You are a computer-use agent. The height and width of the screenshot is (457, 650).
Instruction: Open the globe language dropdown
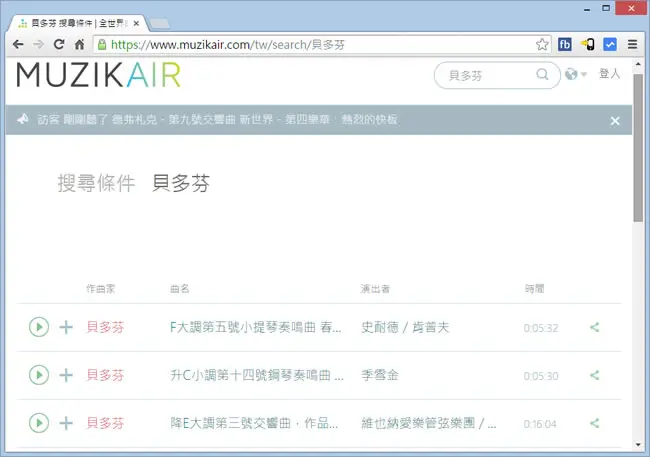click(576, 74)
